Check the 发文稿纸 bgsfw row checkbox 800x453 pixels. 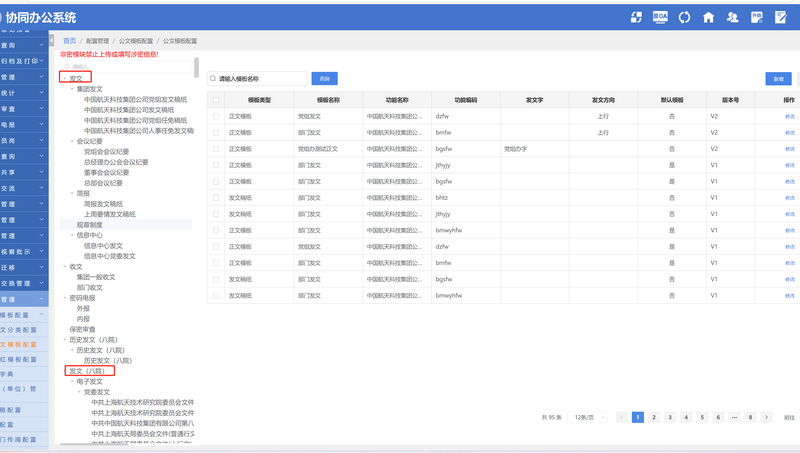click(216, 280)
